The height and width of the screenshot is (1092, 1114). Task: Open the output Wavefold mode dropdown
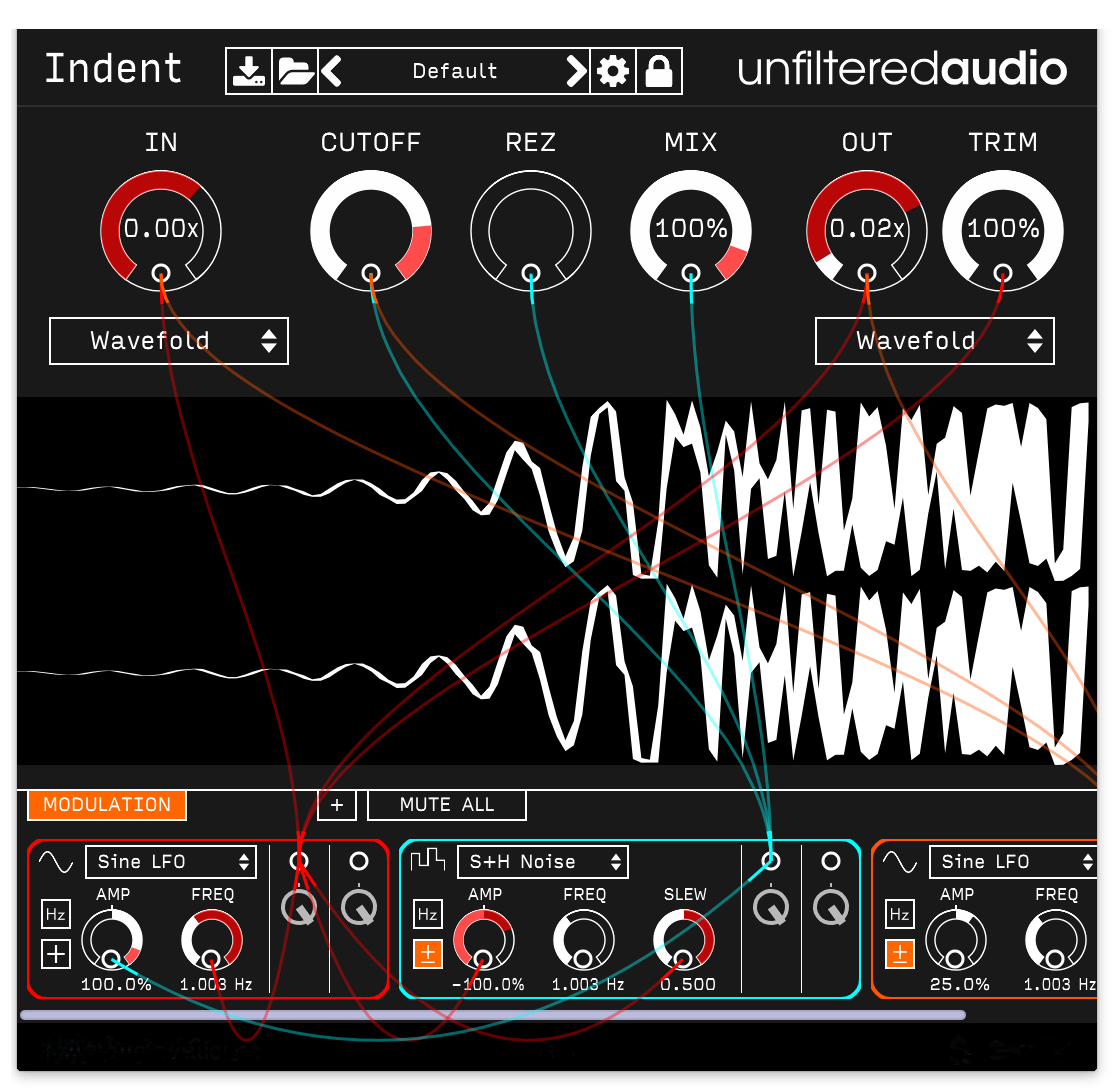coord(934,341)
